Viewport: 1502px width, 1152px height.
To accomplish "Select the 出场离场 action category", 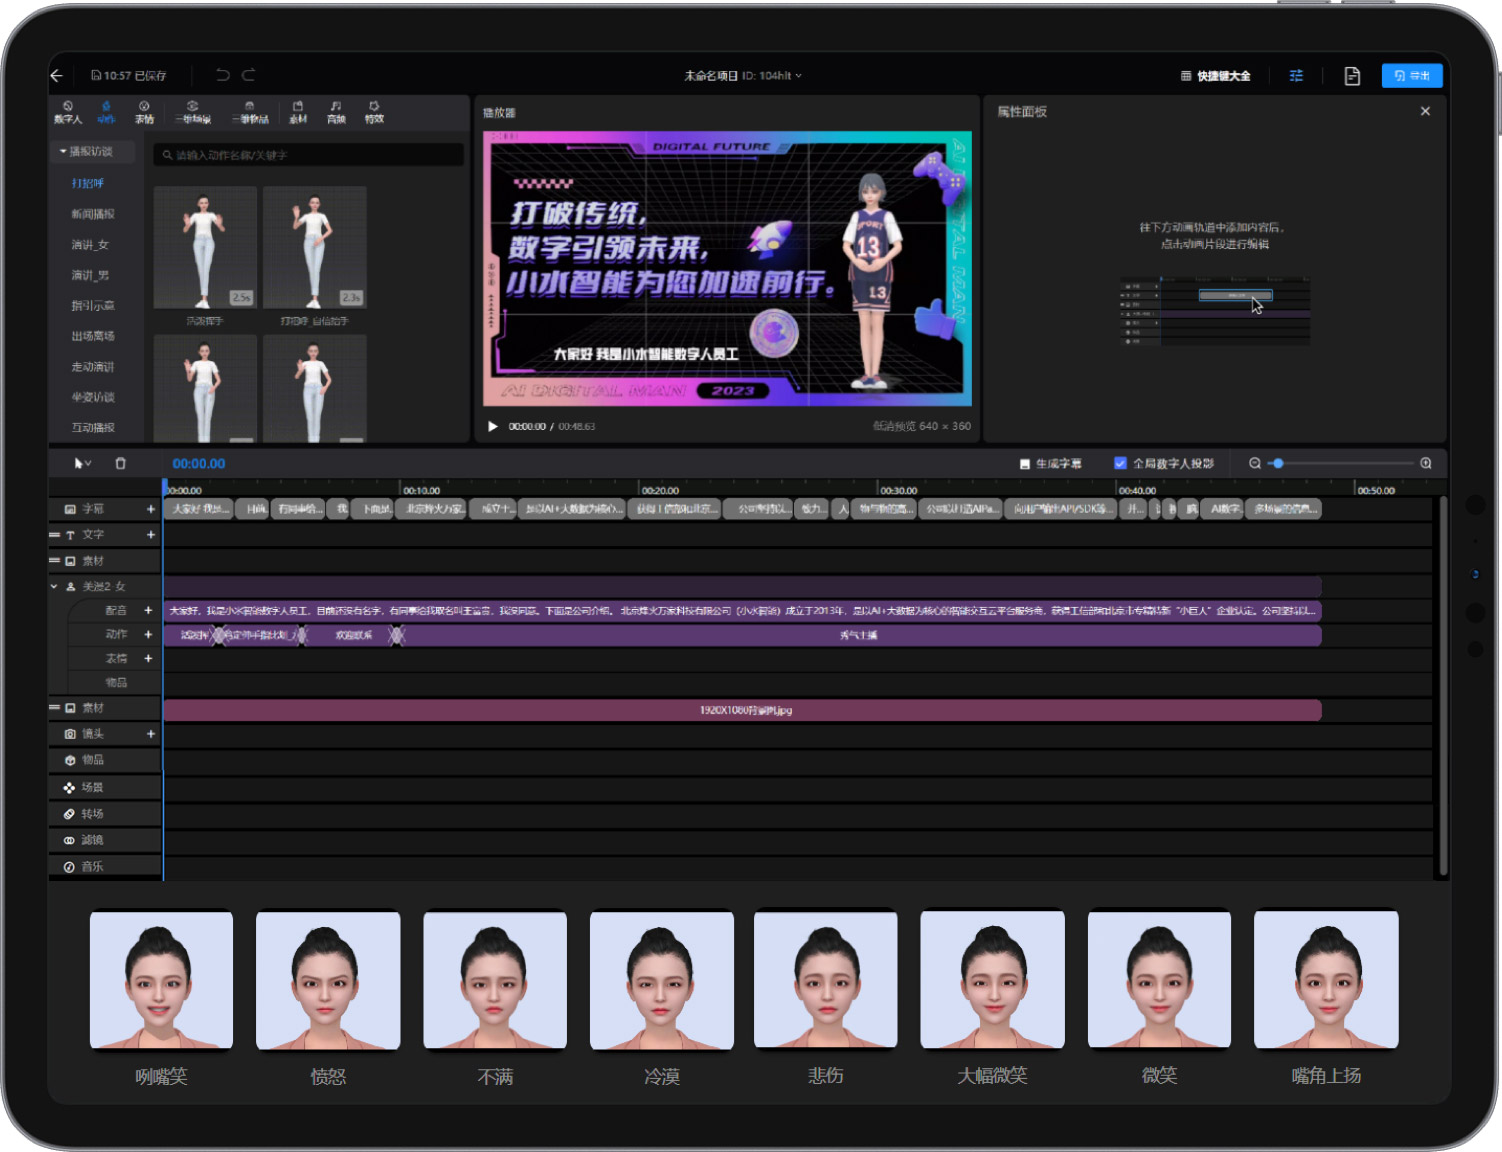I will (93, 336).
